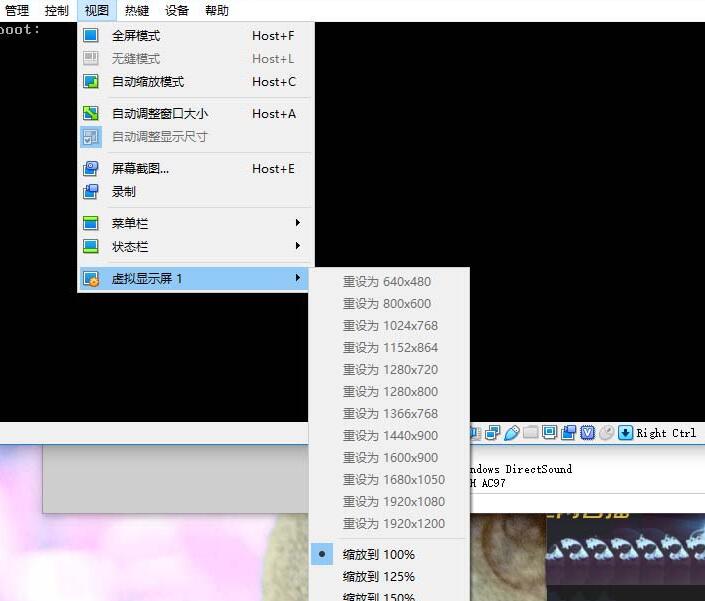Collapse the 虚拟显示屏 1 submenu
This screenshot has height=601, width=705.
tap(194, 278)
